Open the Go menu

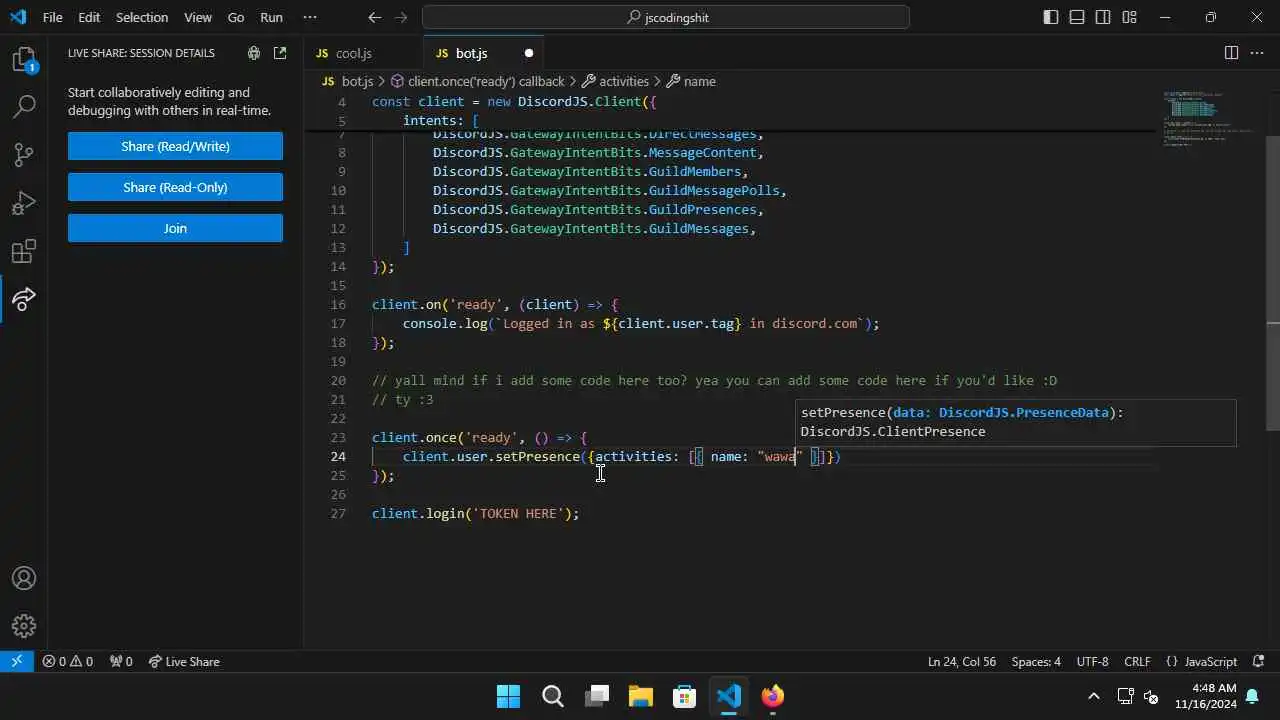click(x=236, y=17)
